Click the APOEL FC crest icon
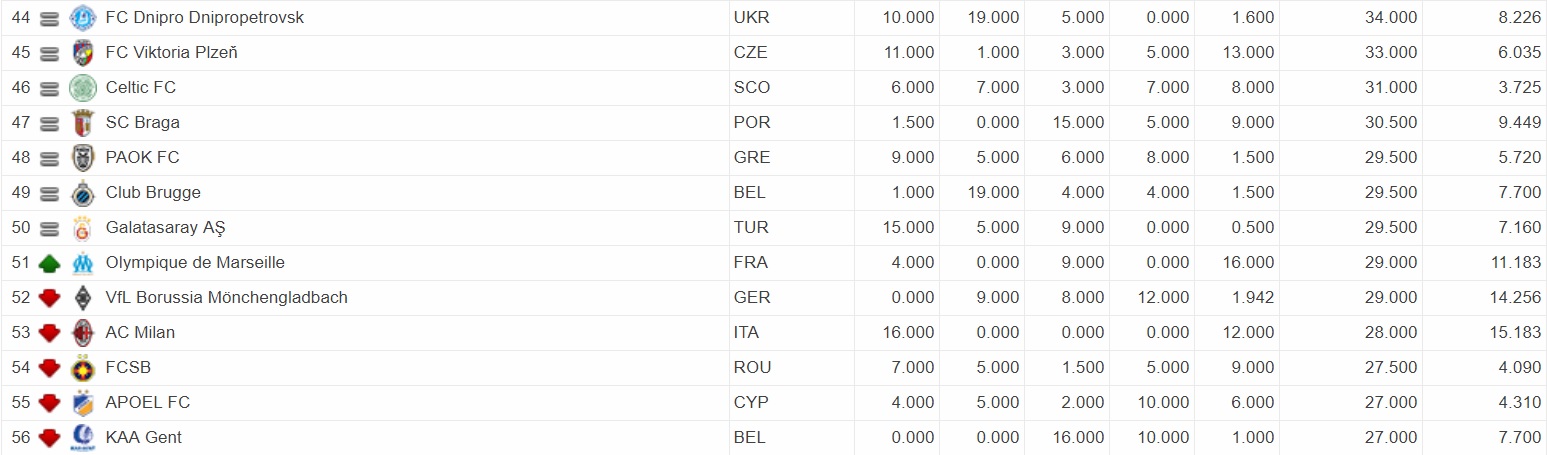 (82, 403)
